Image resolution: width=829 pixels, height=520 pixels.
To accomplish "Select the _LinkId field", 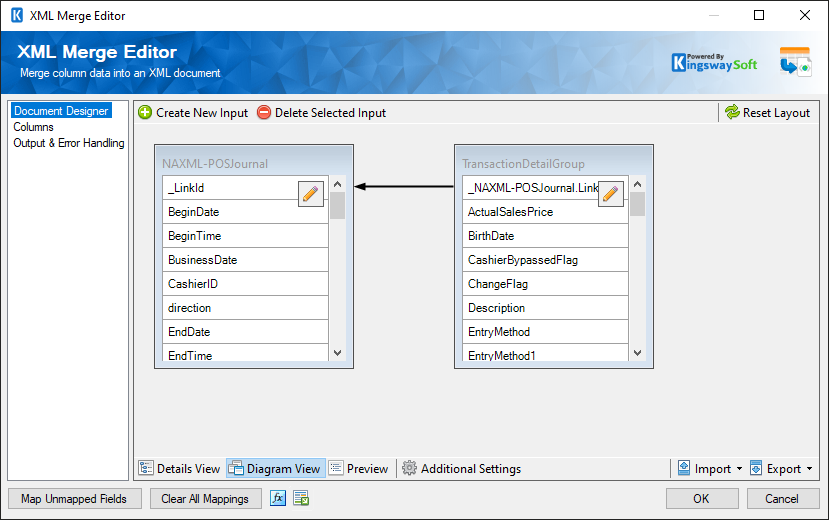I will tap(245, 188).
